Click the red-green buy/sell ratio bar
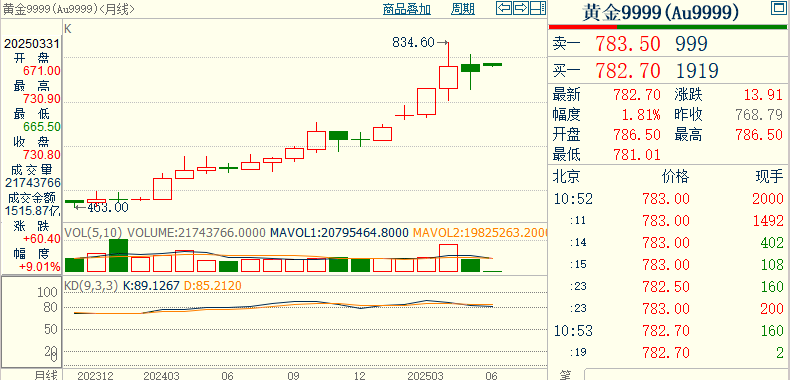This screenshot has height=380, width=790. coord(669,27)
